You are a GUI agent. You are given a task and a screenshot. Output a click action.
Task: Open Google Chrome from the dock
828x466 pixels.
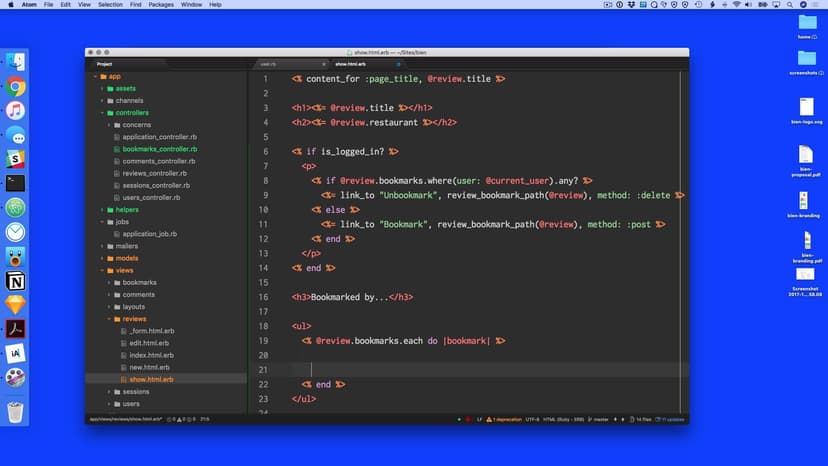click(16, 87)
